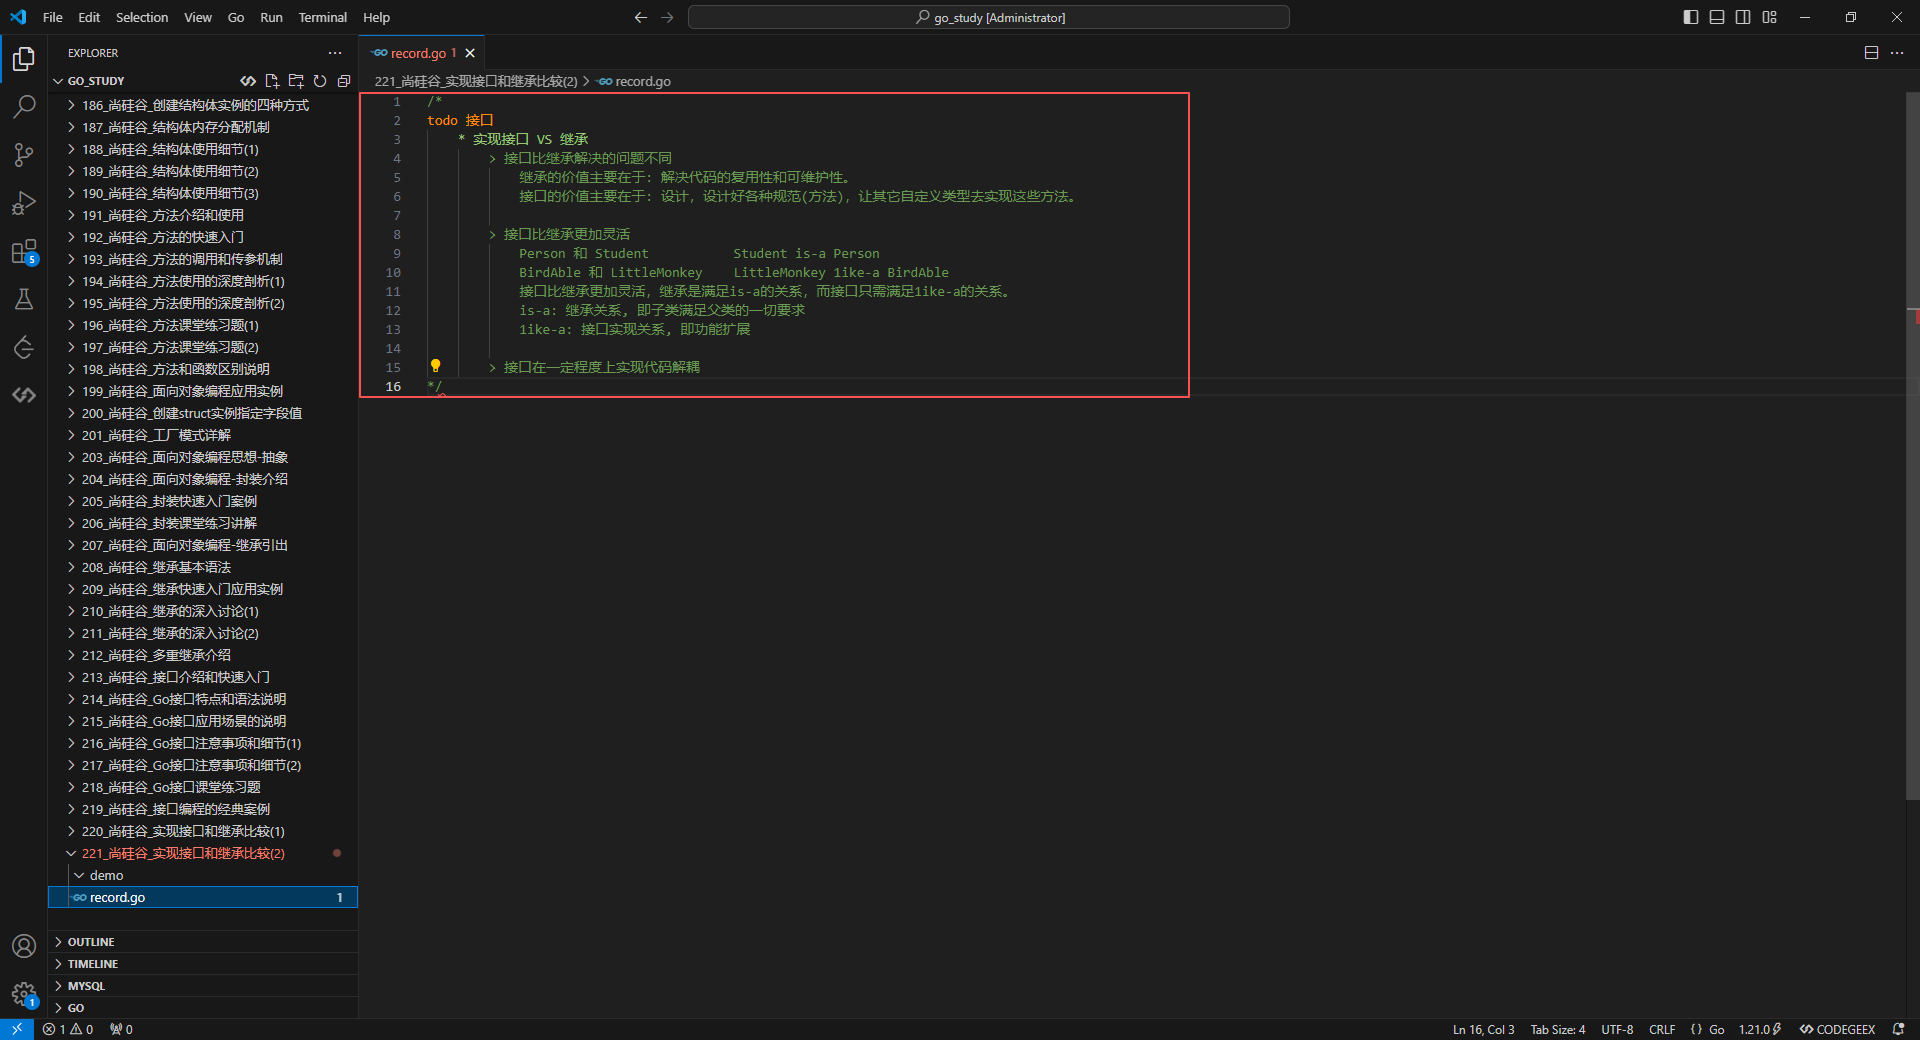This screenshot has height=1040, width=1920.
Task: Open the Run and Debug view
Action: 24,203
